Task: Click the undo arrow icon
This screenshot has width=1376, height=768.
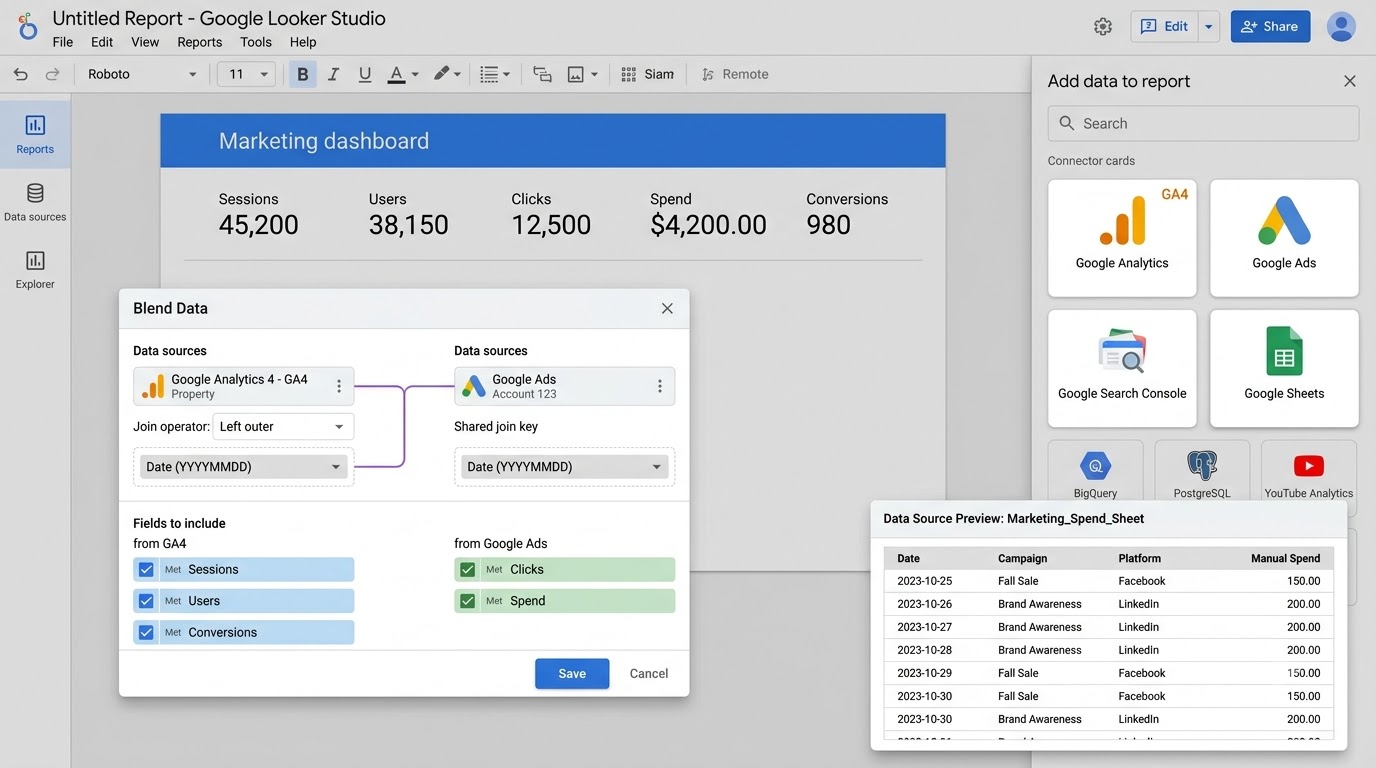Action: click(x=21, y=74)
